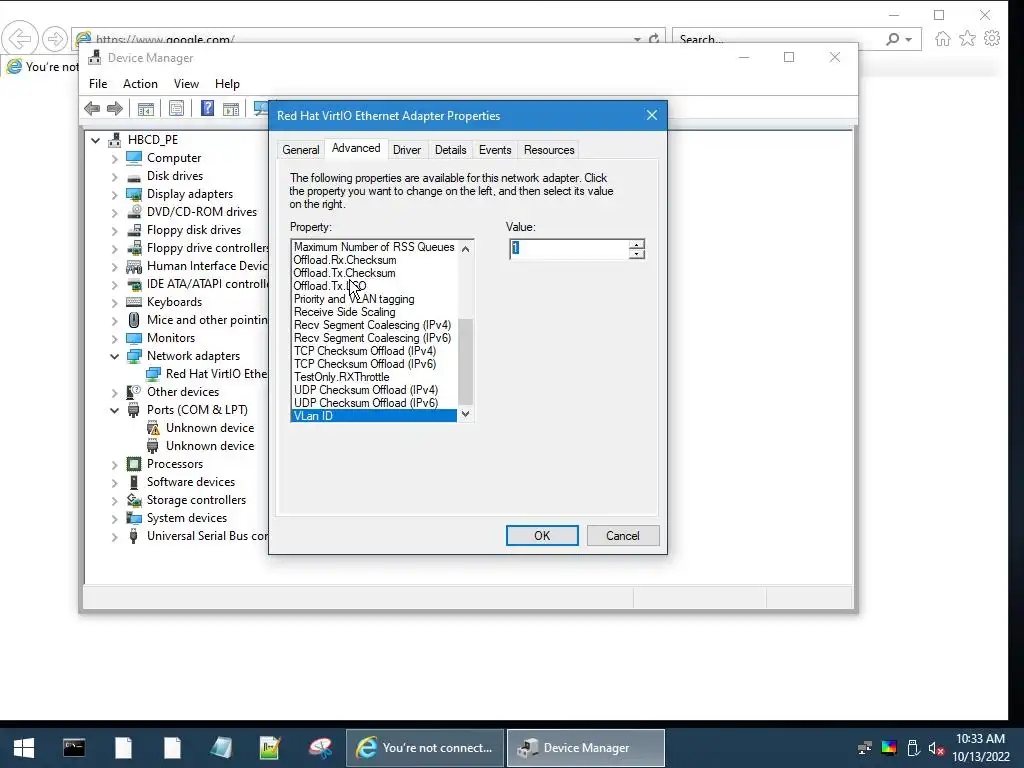Switch to the Details tab

(x=451, y=150)
